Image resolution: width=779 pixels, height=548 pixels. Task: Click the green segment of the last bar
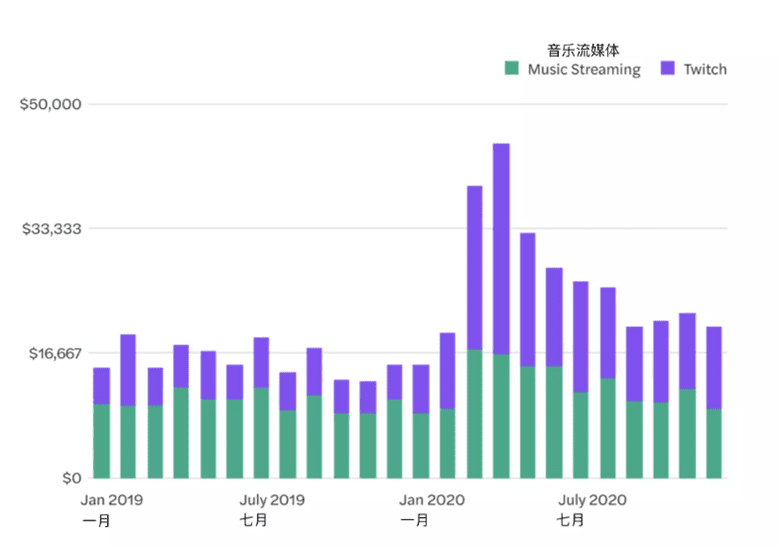pos(714,443)
